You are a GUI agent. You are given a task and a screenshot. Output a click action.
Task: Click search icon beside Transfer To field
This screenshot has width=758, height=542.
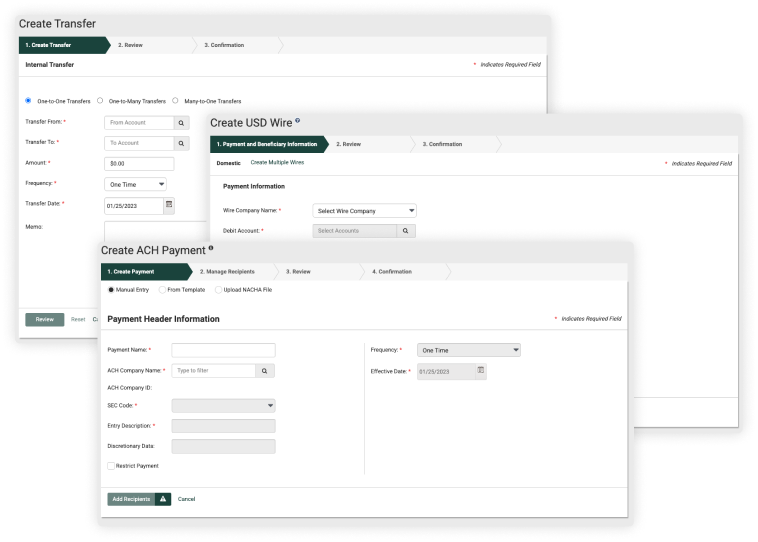click(181, 143)
